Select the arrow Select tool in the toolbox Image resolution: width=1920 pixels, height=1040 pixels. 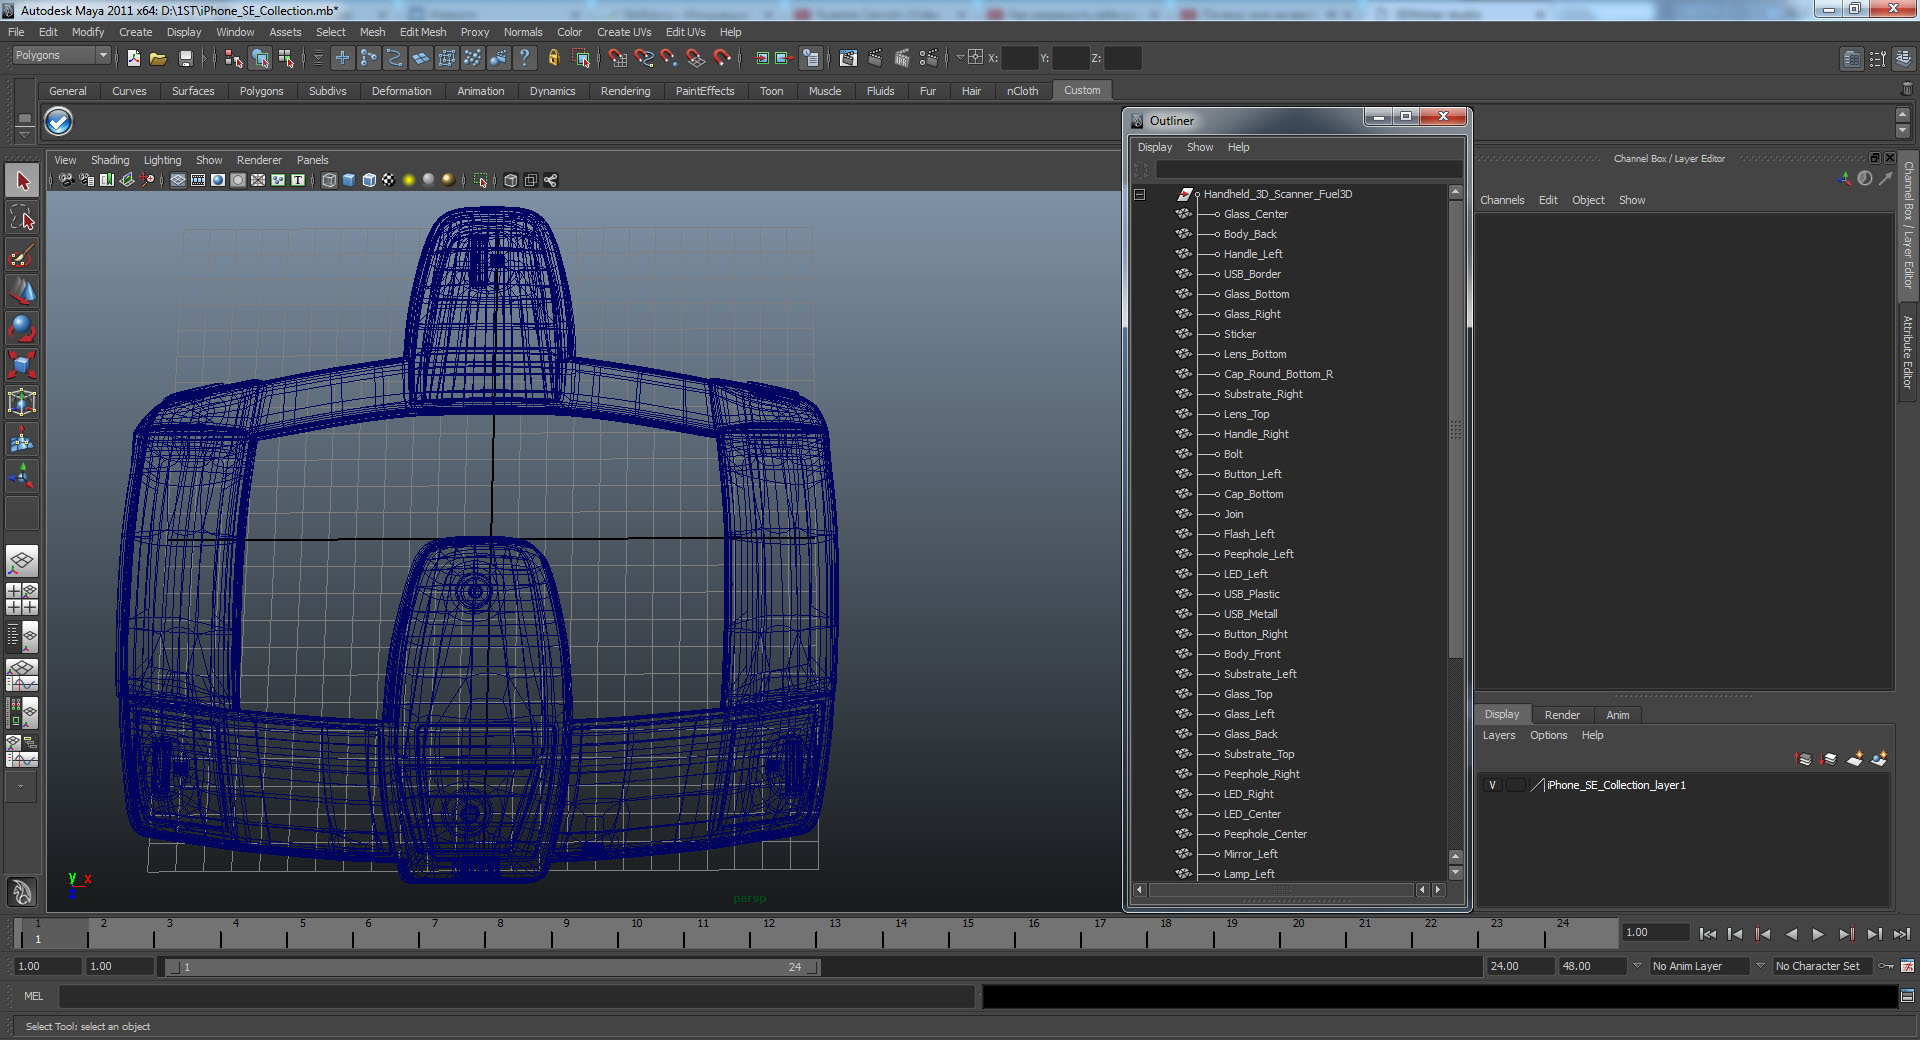click(22, 181)
